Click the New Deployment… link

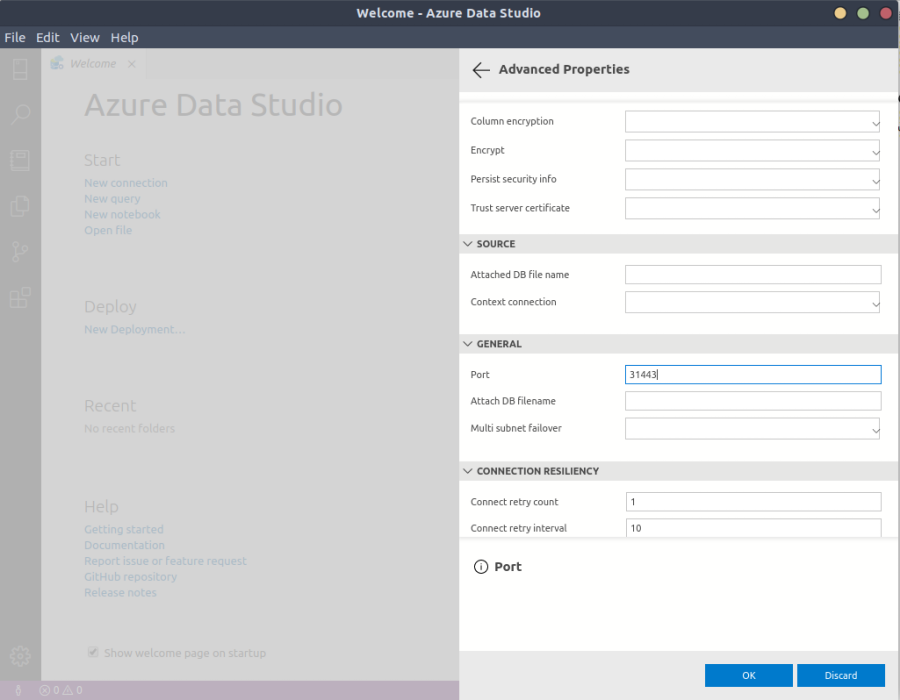click(x=134, y=329)
